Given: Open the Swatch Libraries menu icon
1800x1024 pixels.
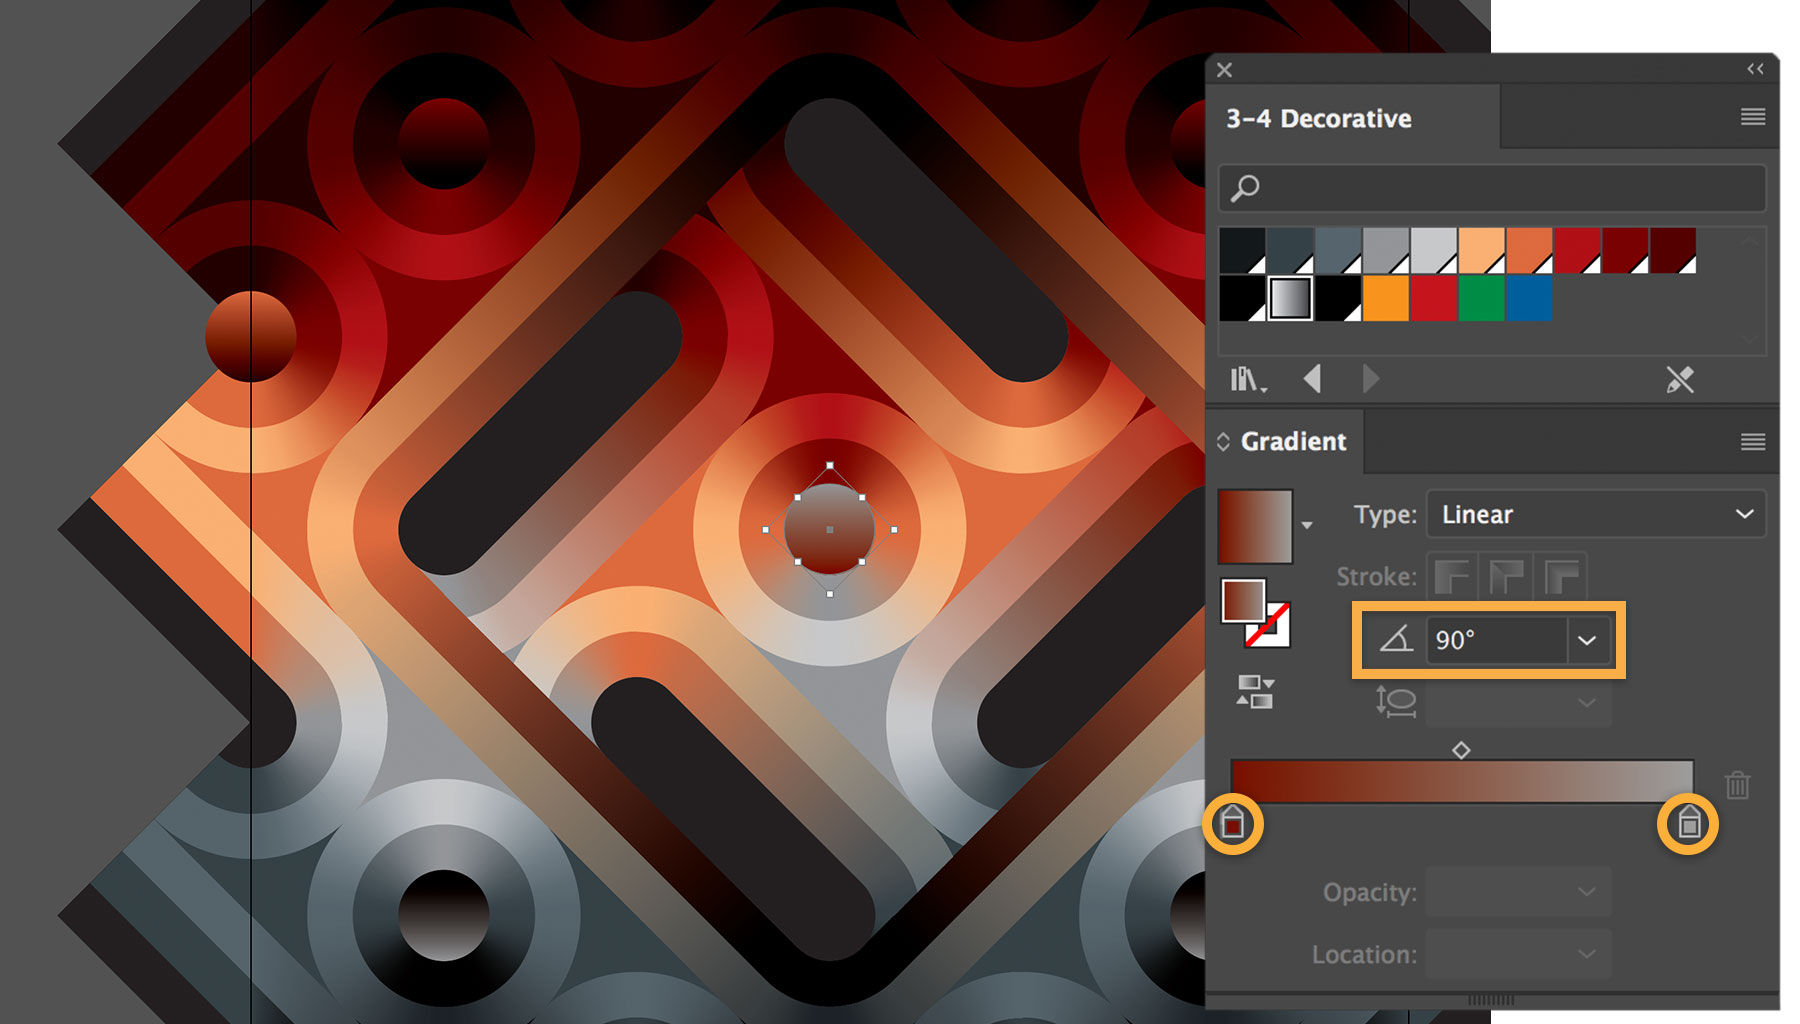Looking at the screenshot, I should (x=1249, y=379).
